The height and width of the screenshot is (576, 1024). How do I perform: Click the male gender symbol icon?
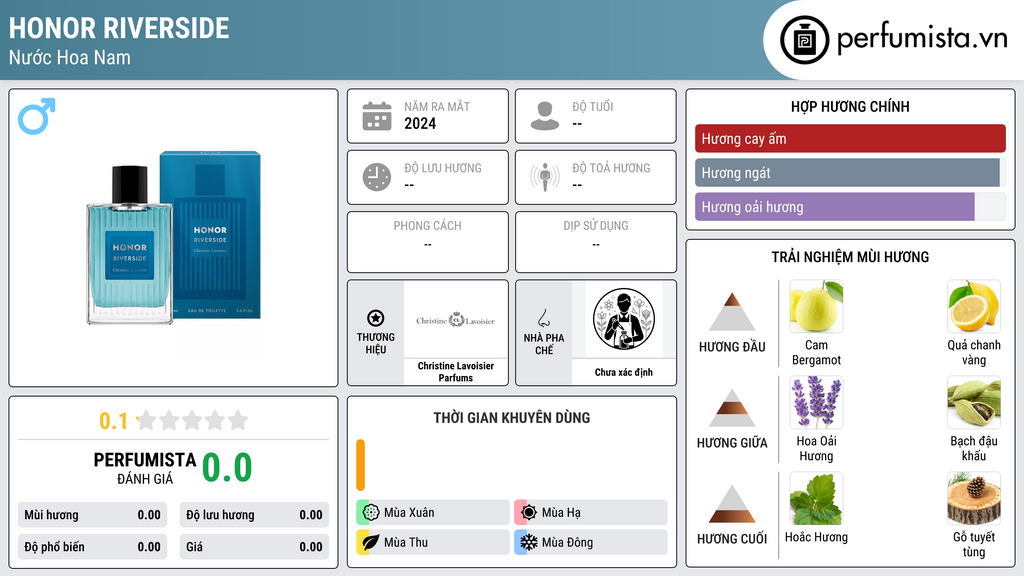pyautogui.click(x=37, y=116)
